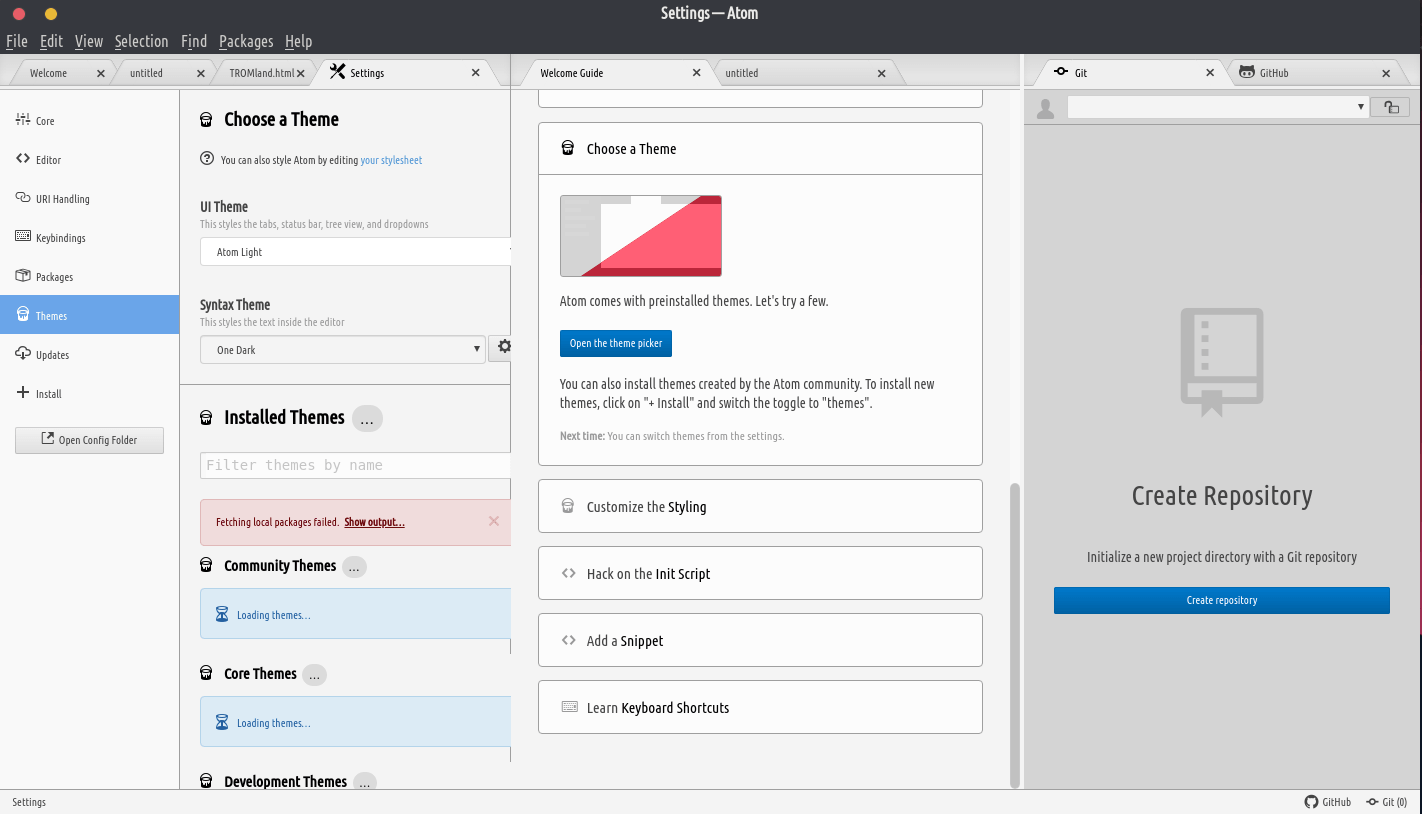Click the Create Repository heading text
This screenshot has width=1422, height=814.
(x=1222, y=496)
